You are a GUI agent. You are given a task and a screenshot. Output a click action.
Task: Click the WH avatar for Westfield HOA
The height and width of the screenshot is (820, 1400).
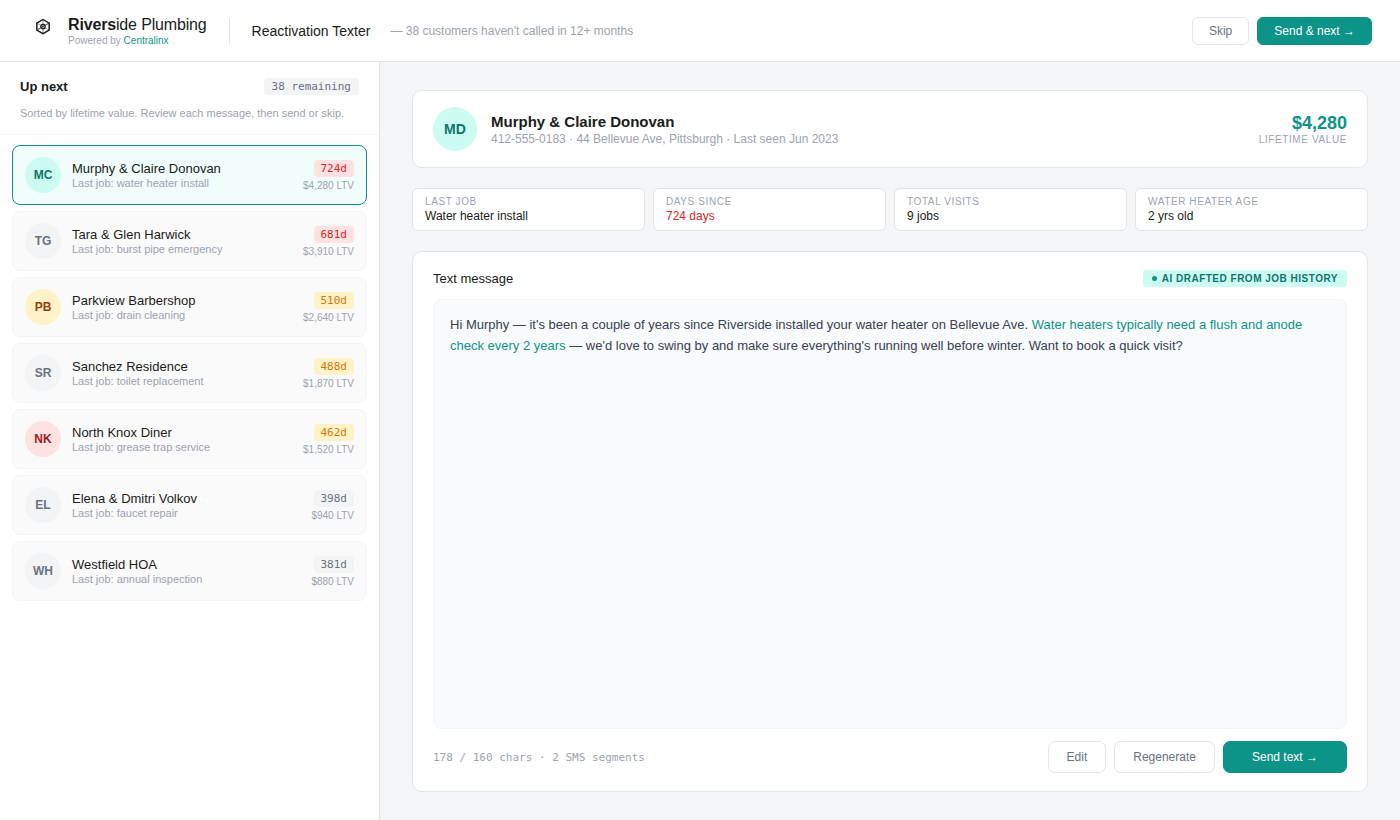point(43,571)
